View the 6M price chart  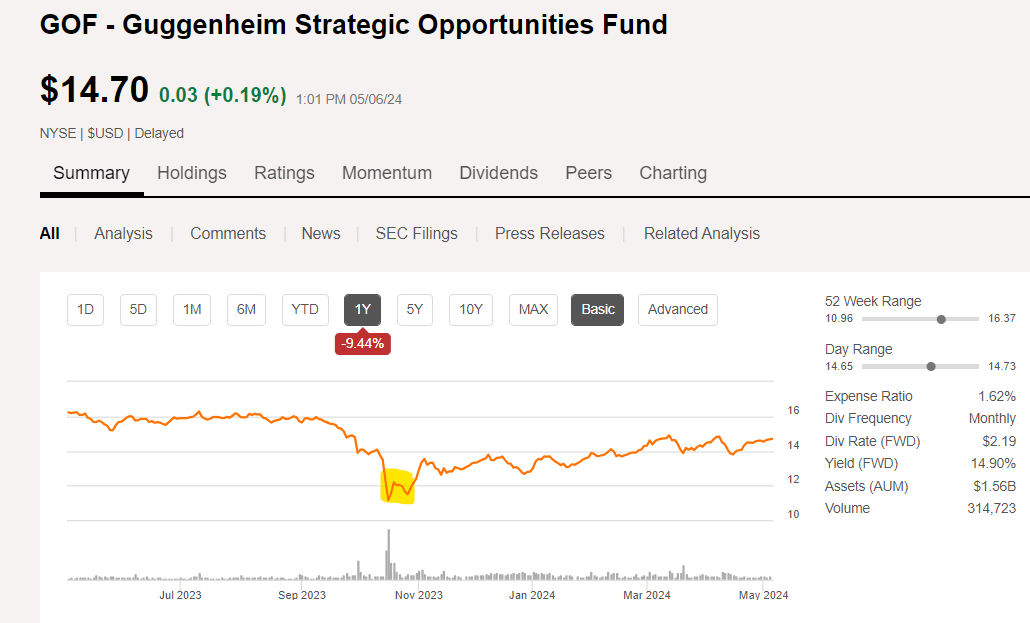pyautogui.click(x=246, y=310)
